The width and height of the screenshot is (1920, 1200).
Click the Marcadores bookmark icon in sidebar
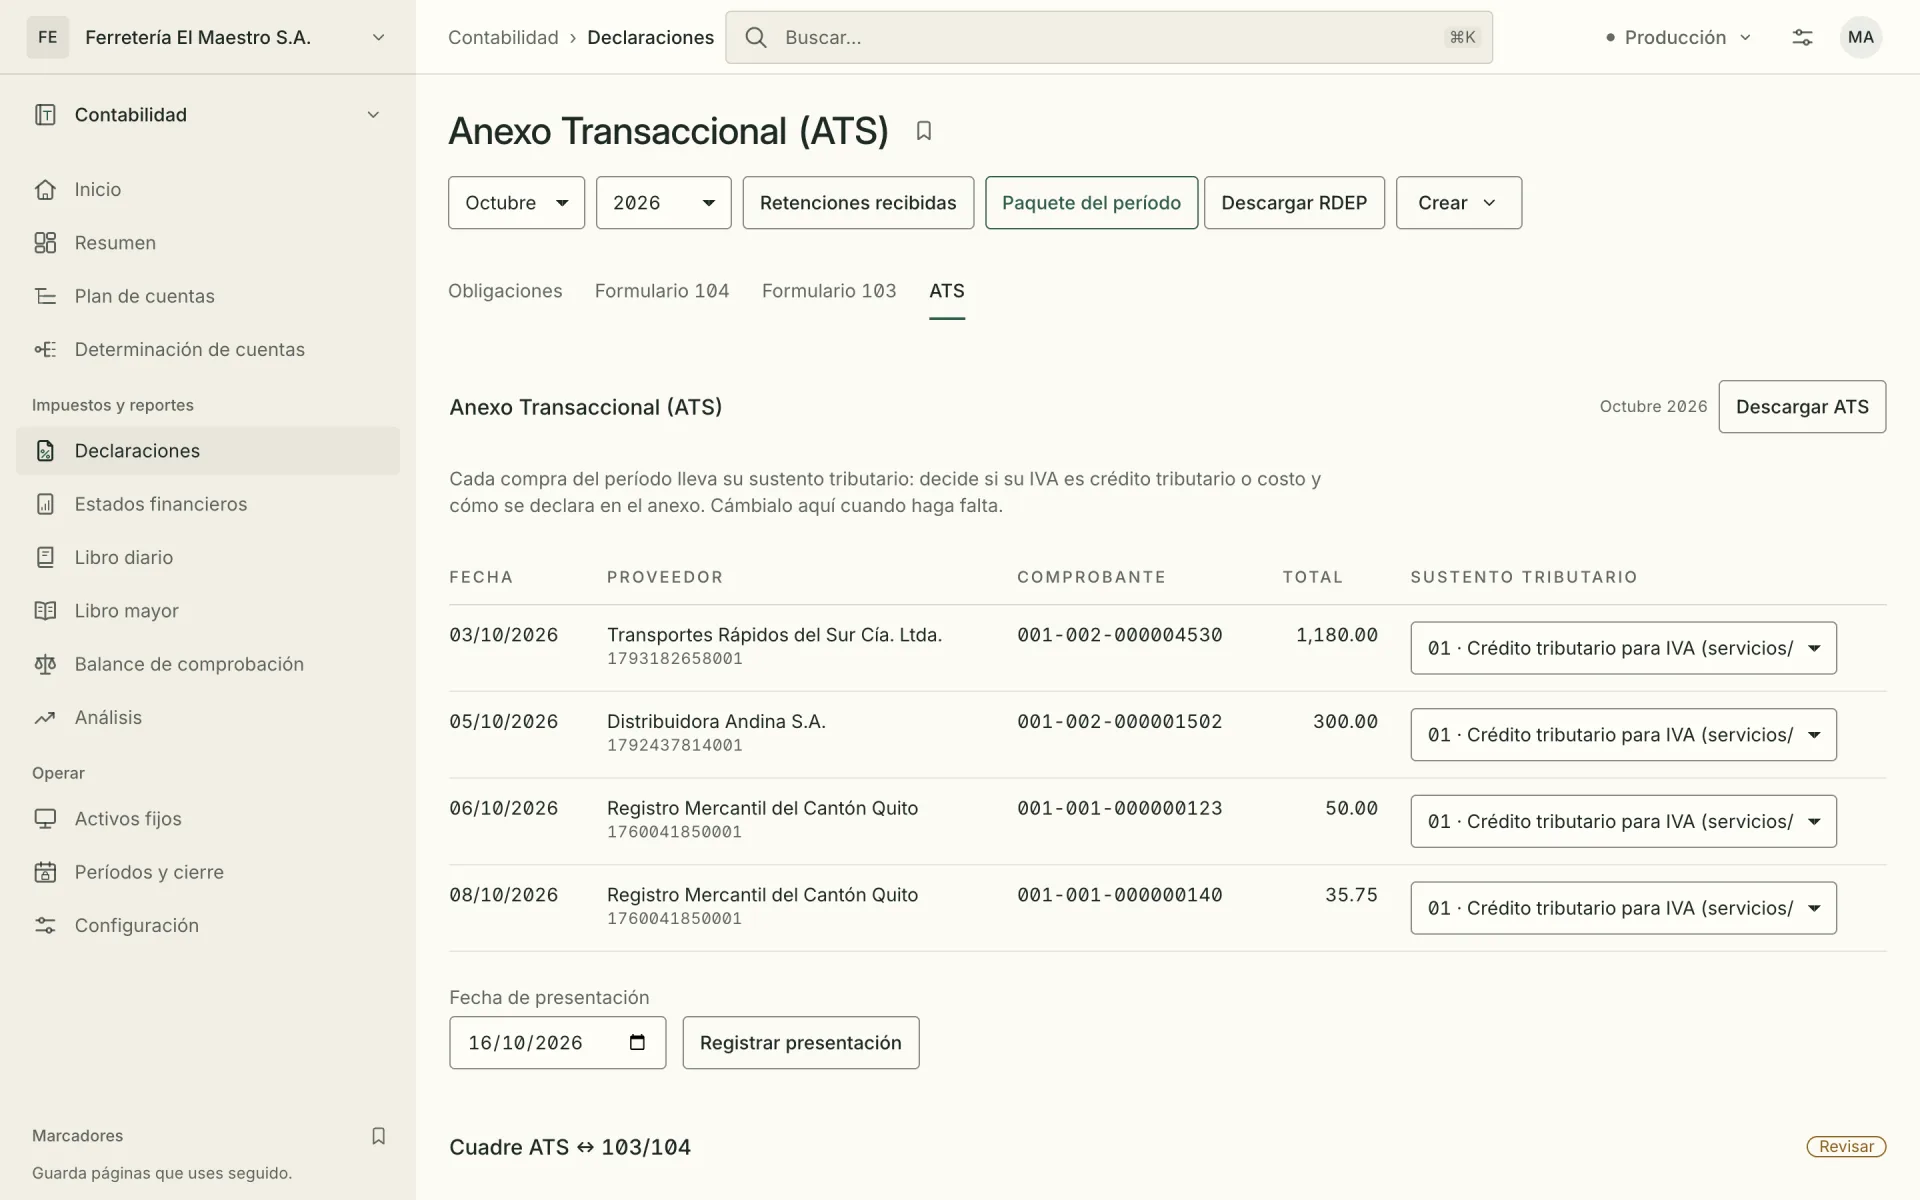coord(378,1136)
